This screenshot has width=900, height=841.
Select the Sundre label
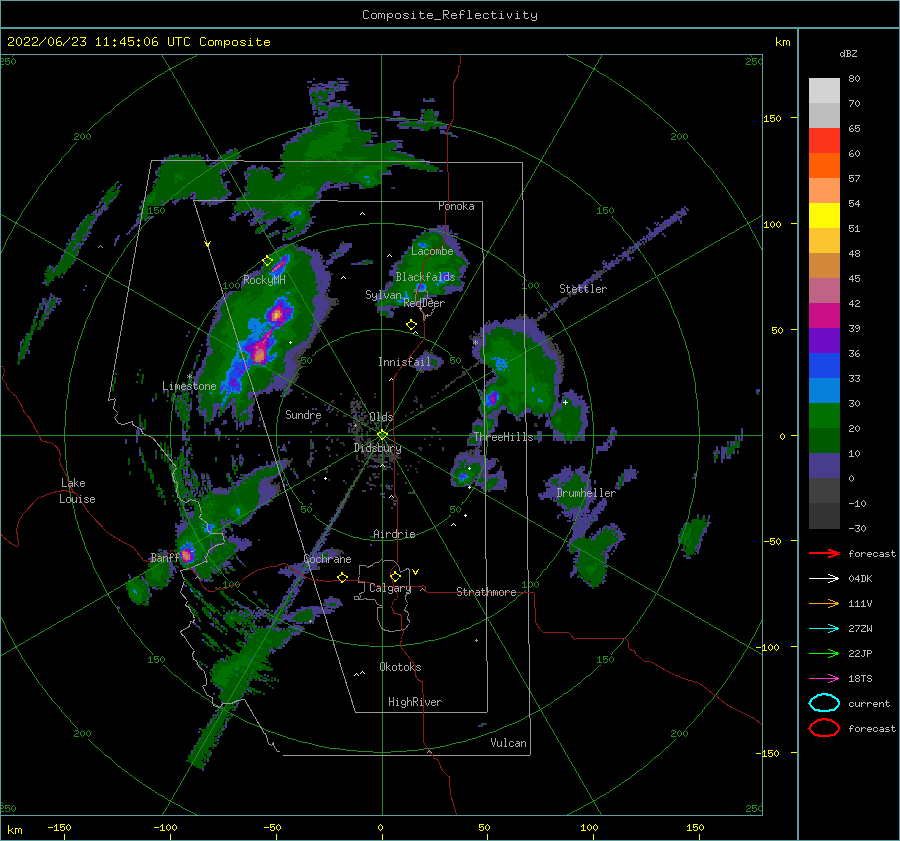pos(303,414)
